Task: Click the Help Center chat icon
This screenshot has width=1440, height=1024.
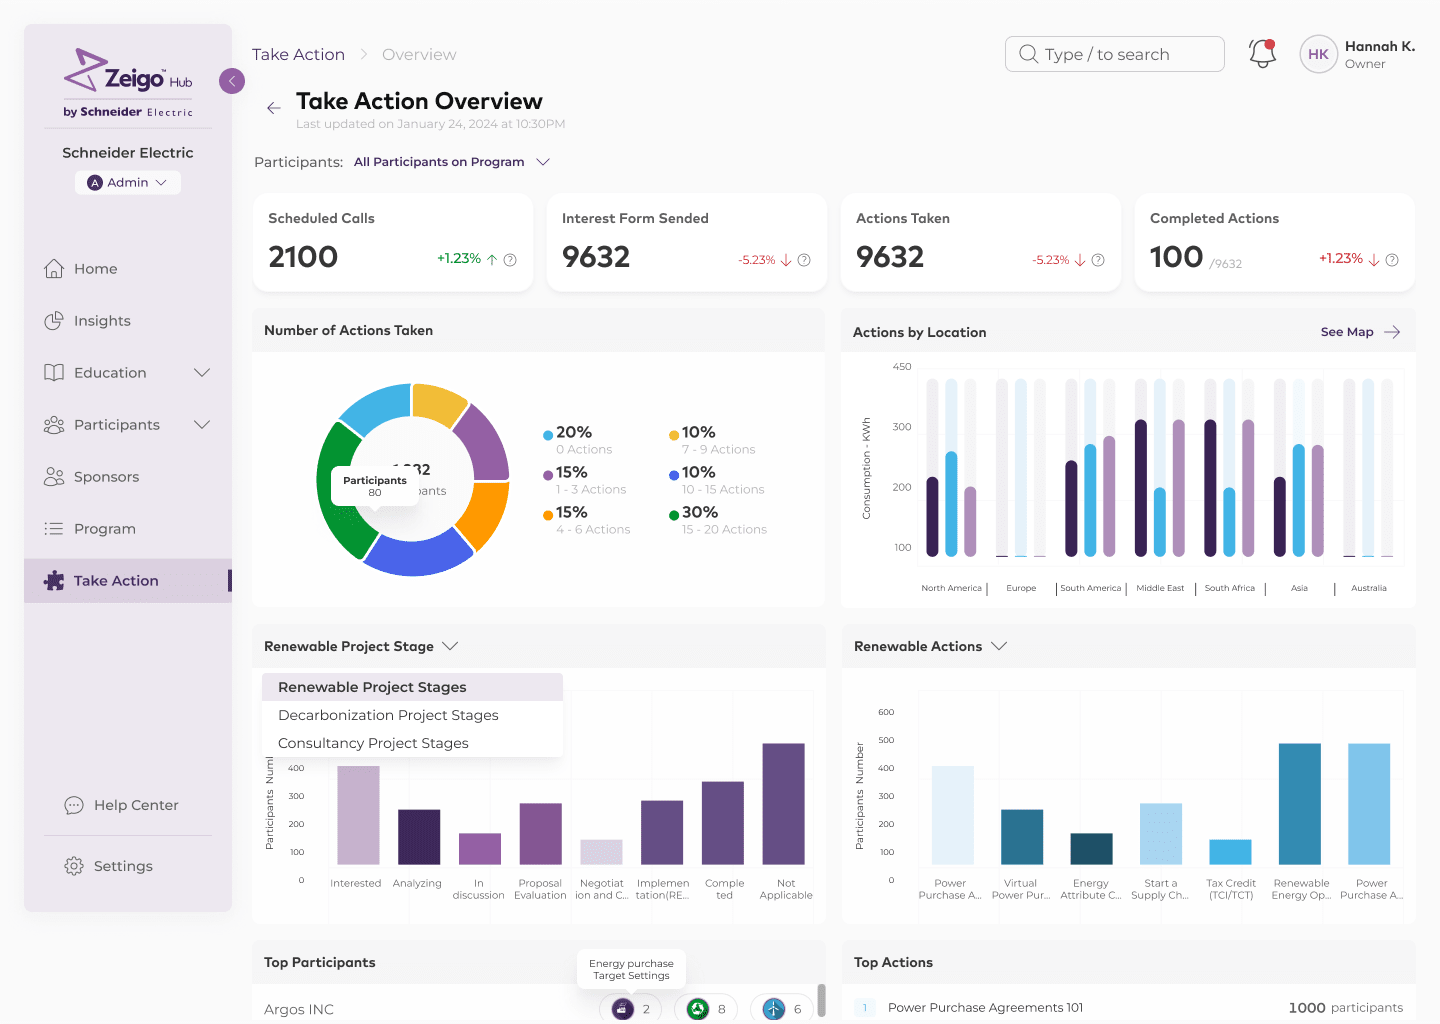Action: tap(74, 805)
